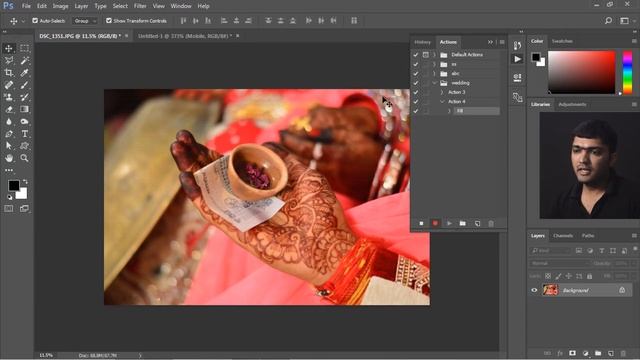640x360 pixels.
Task: Select the Horizontal Type tool
Action: coord(24,134)
